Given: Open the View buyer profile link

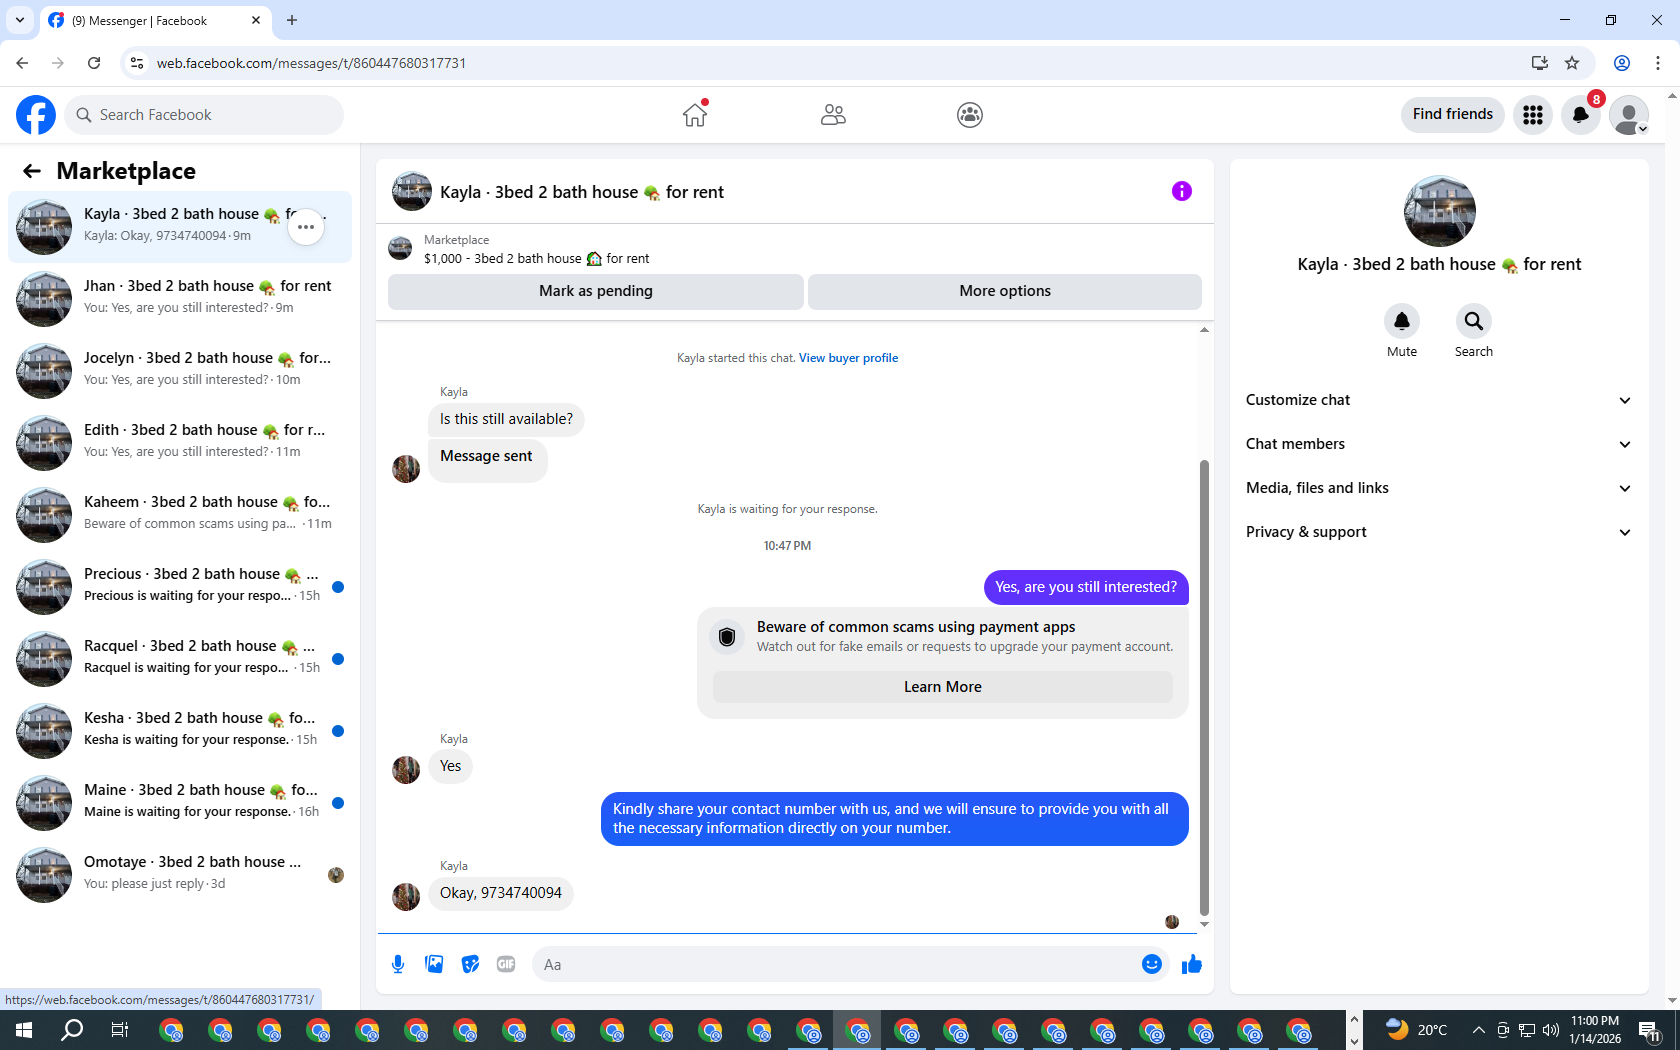Looking at the screenshot, I should 848,358.
